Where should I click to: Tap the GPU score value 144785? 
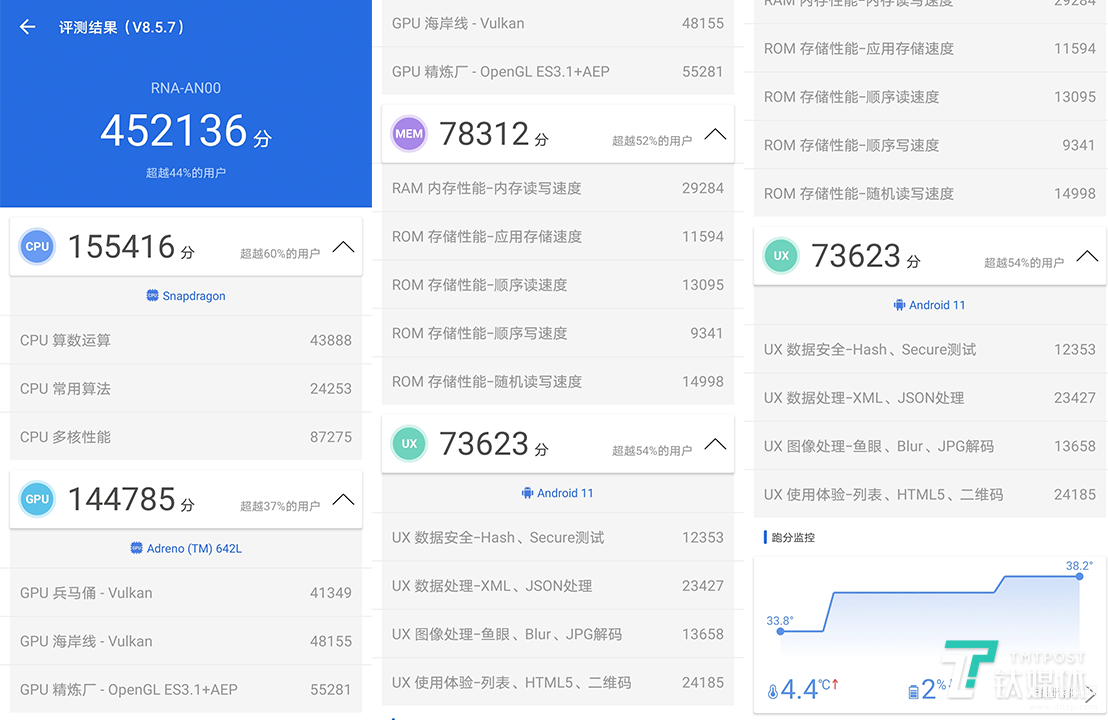point(122,499)
